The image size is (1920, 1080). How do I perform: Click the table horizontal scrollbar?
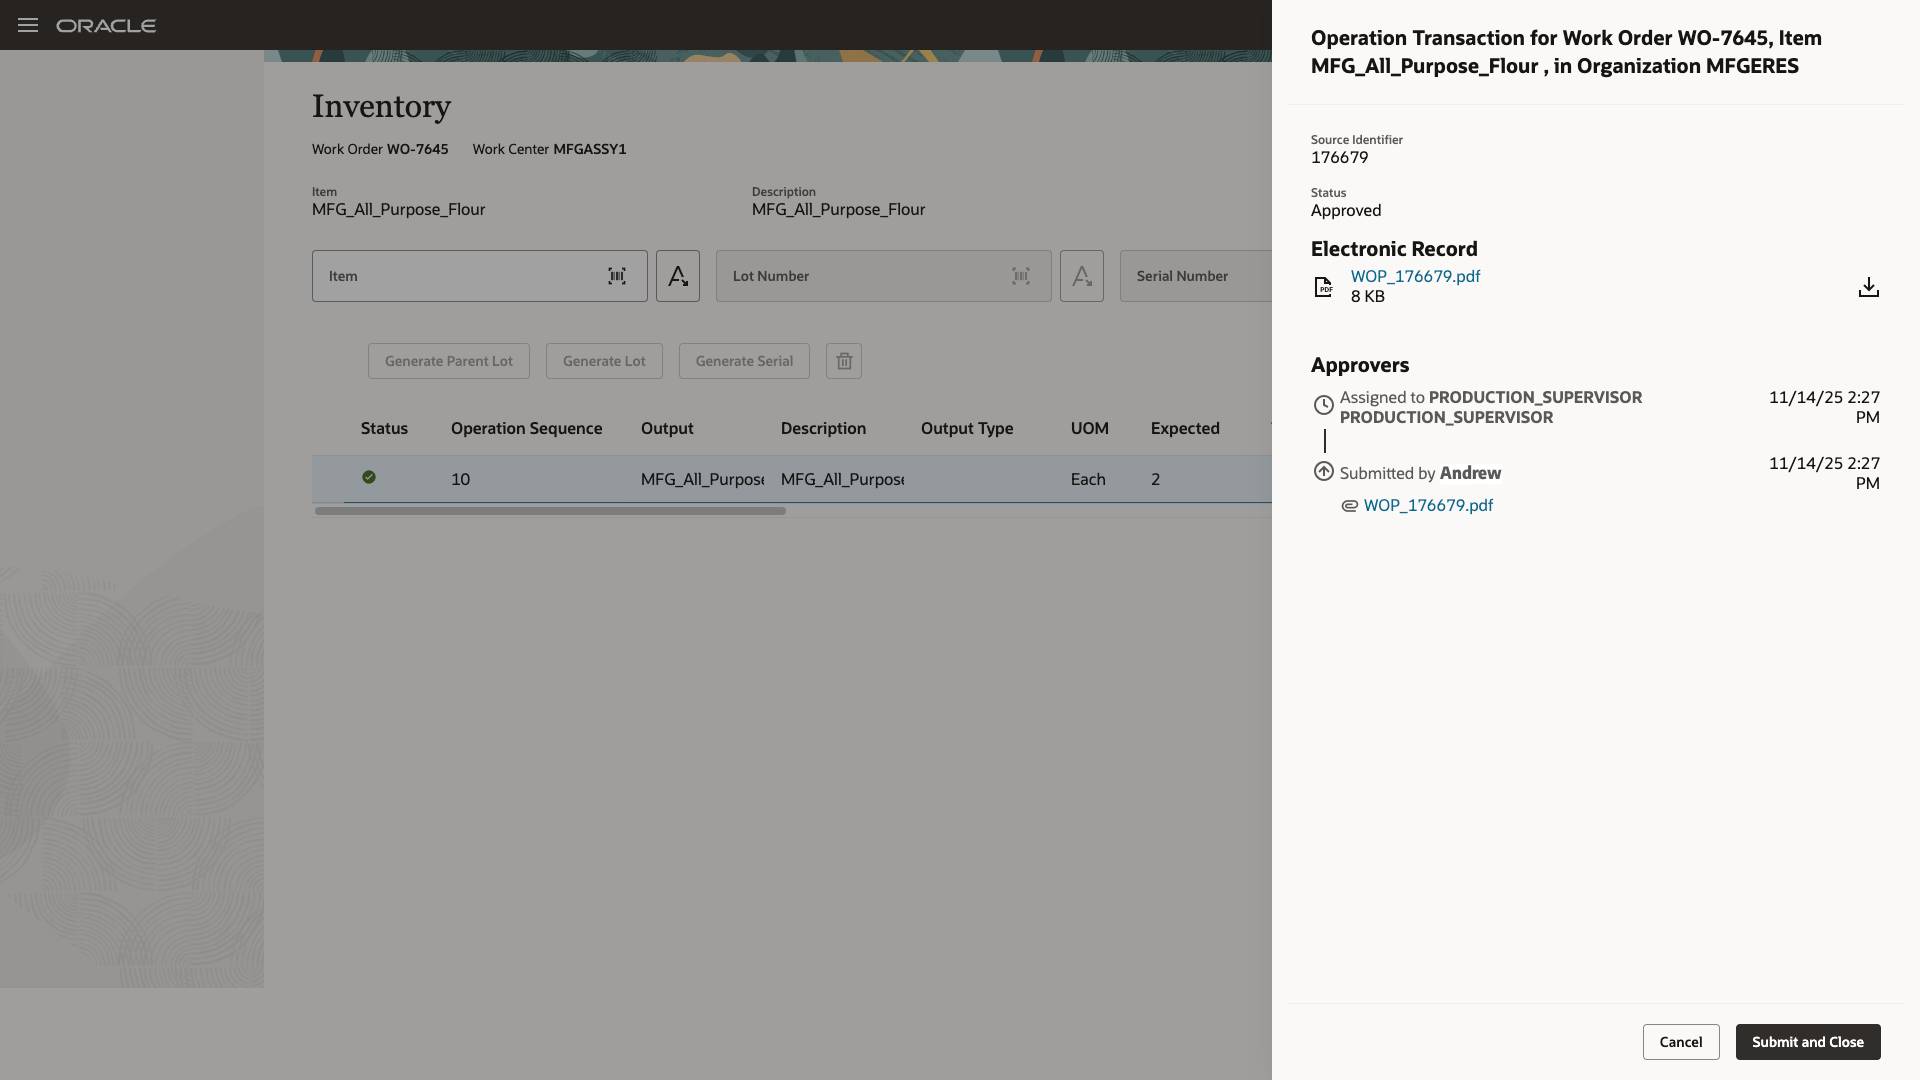pos(550,511)
